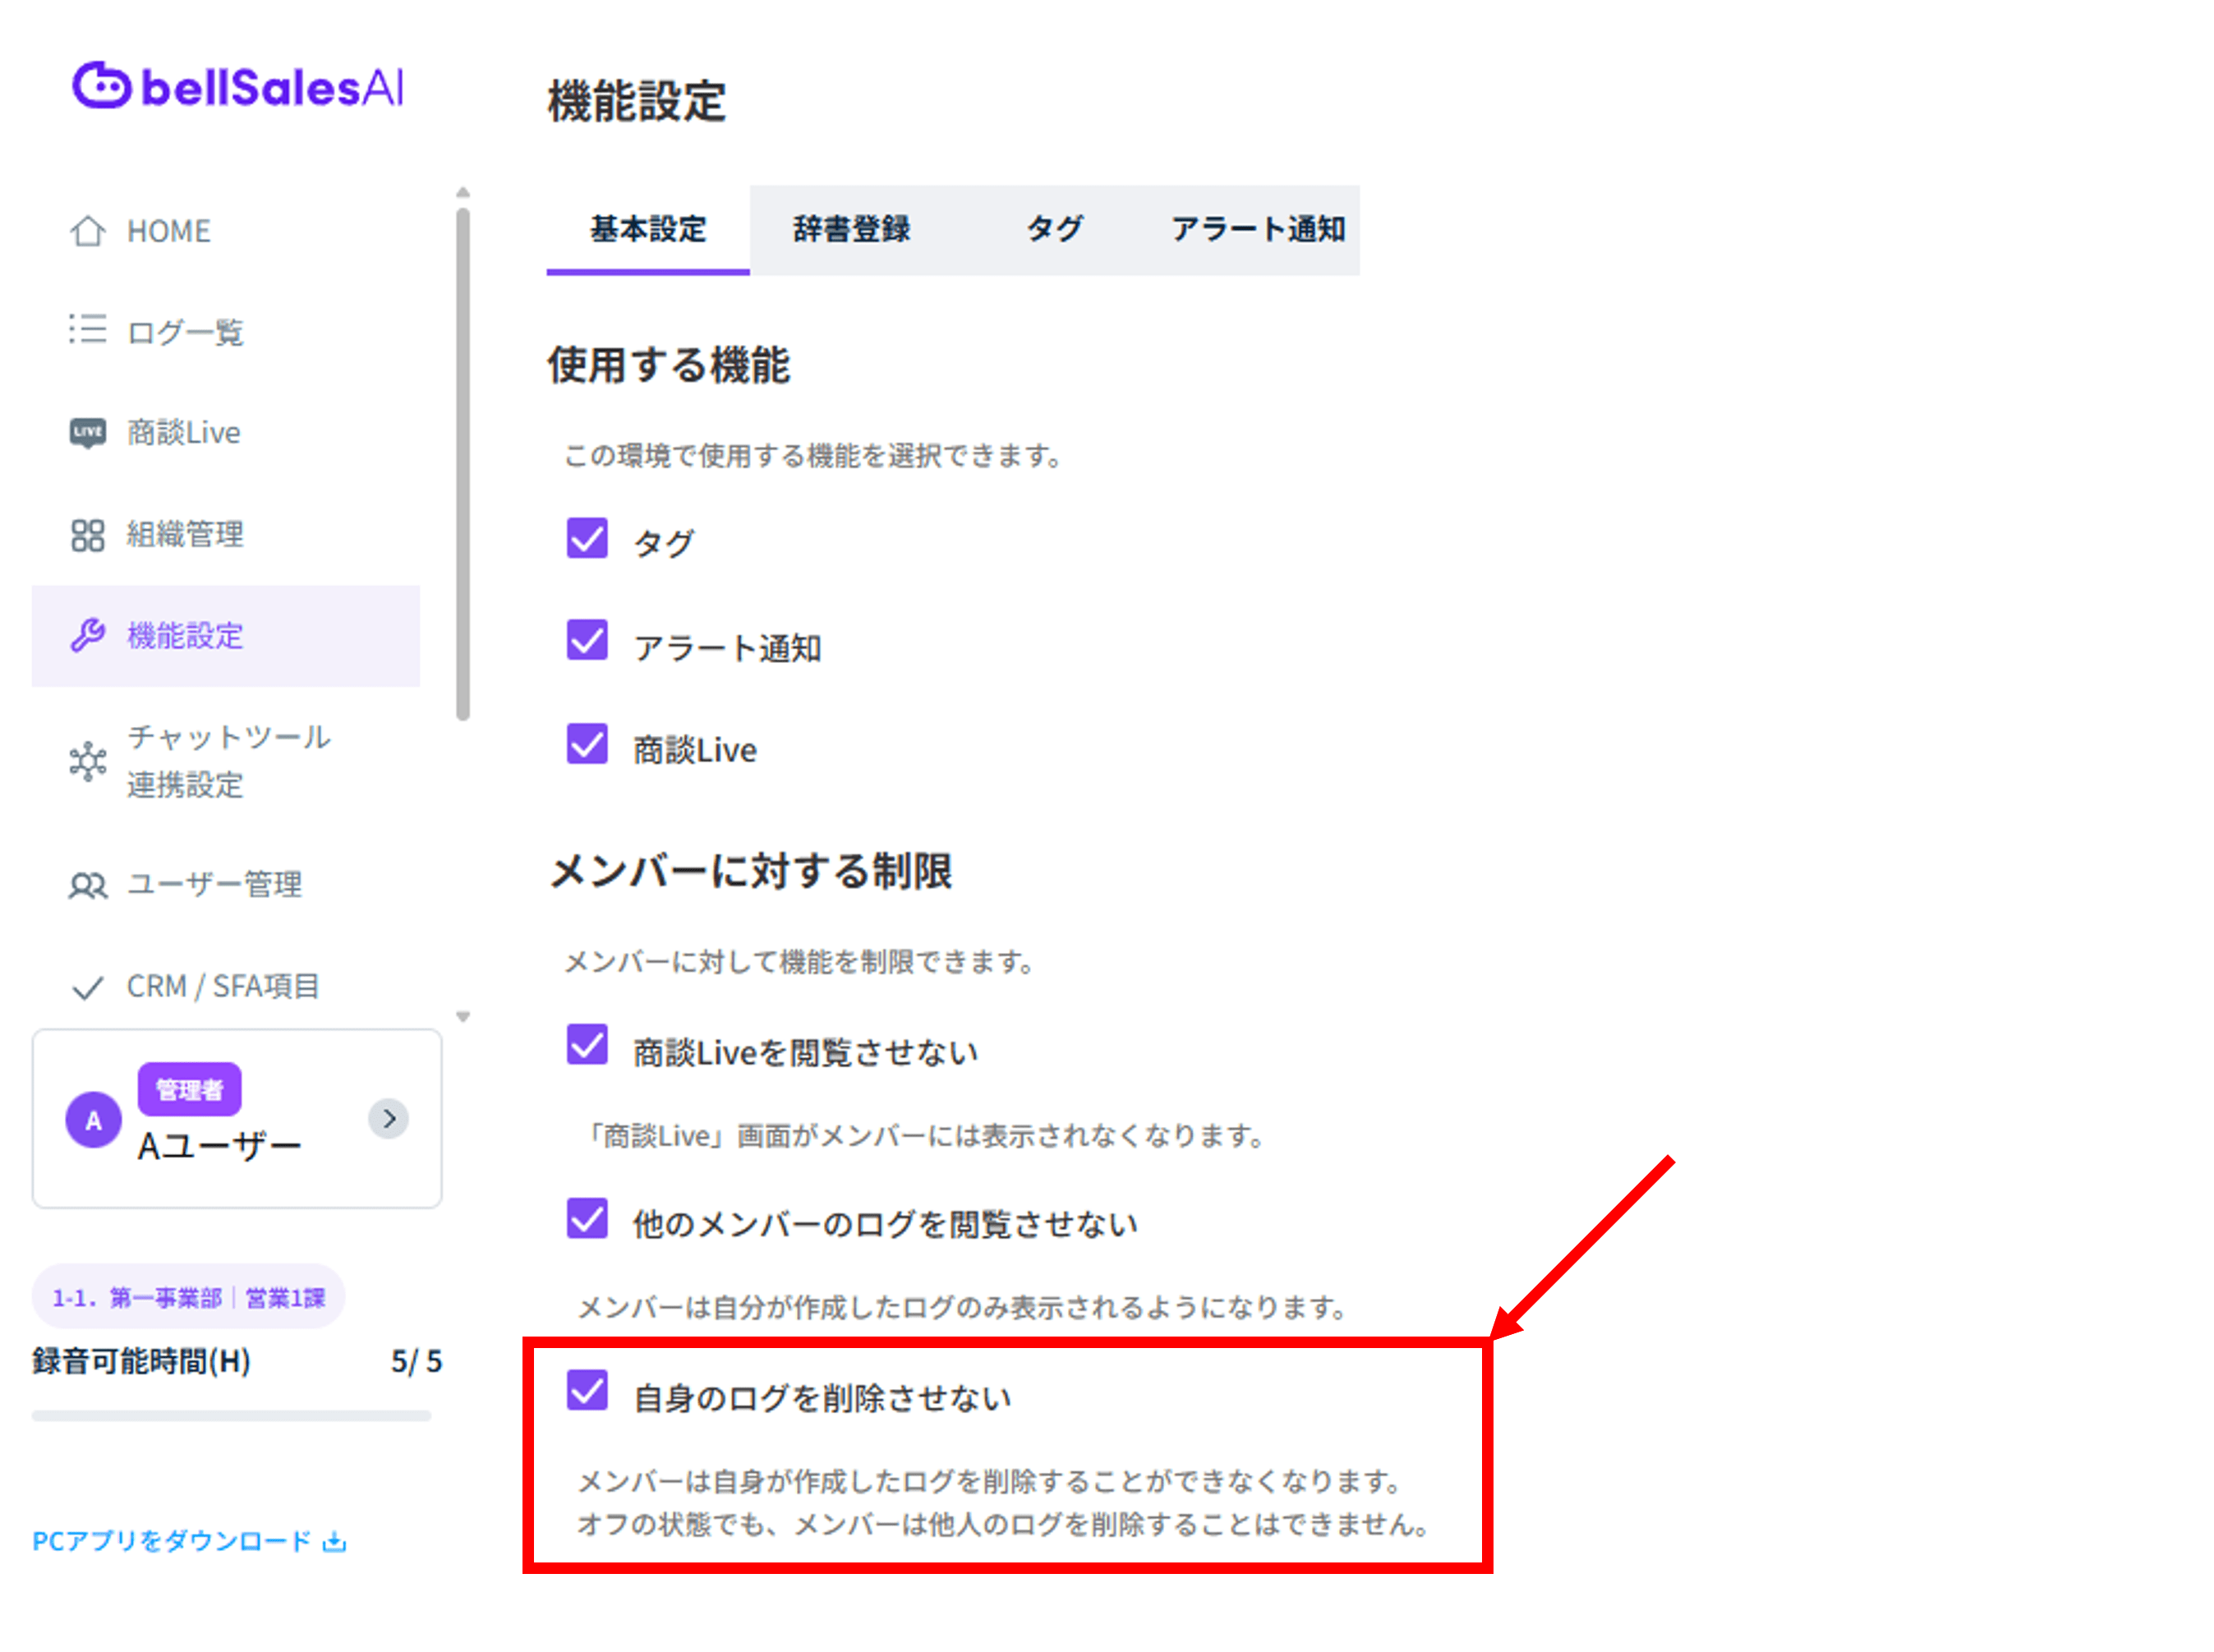
Task: Toggle 他のメンバーのログを閲覧させない checkbox
Action: [x=586, y=1218]
